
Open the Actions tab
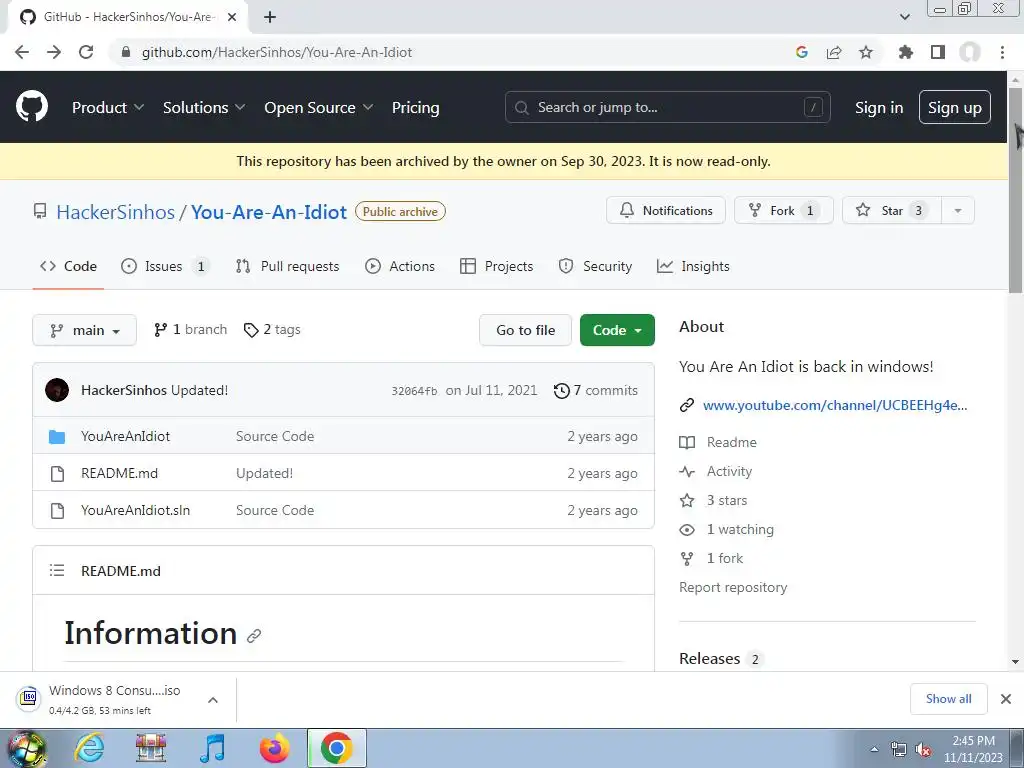click(400, 266)
